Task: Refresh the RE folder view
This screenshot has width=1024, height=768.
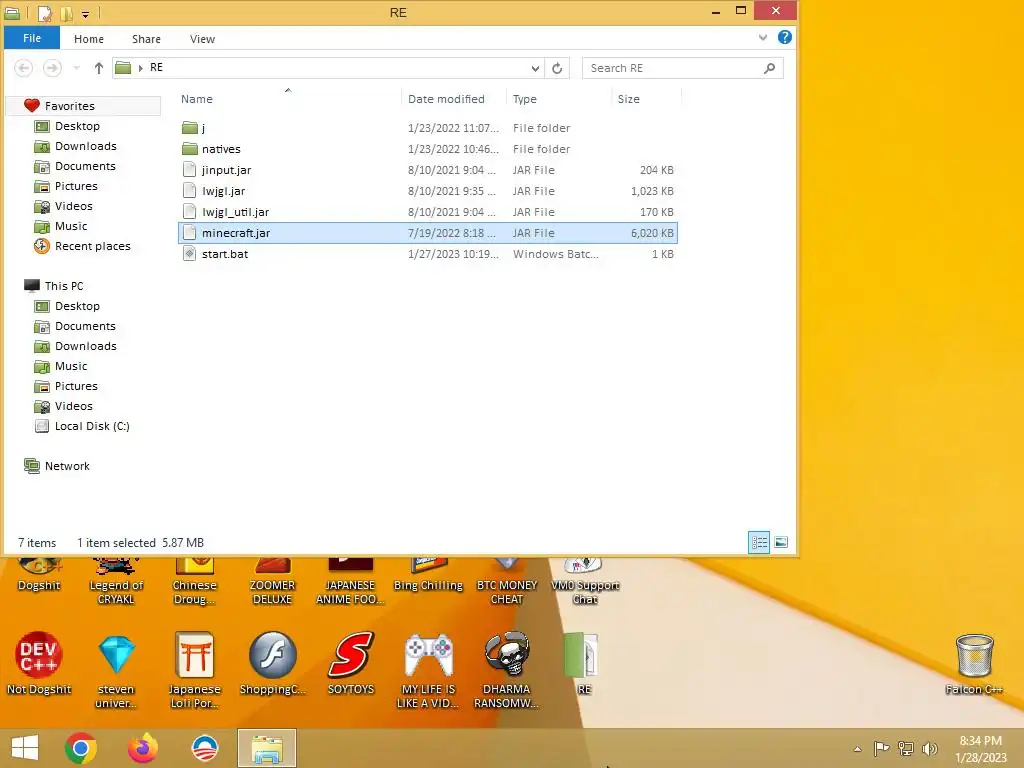Action: [x=557, y=68]
